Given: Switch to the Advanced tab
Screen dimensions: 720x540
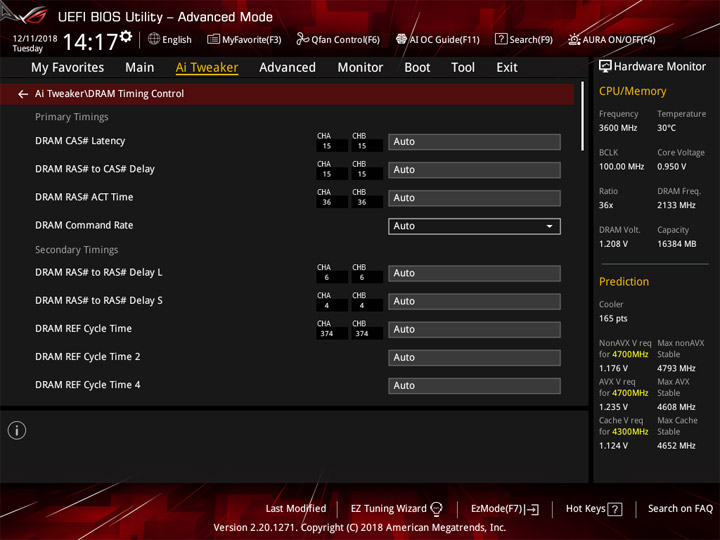Looking at the screenshot, I should (287, 68).
